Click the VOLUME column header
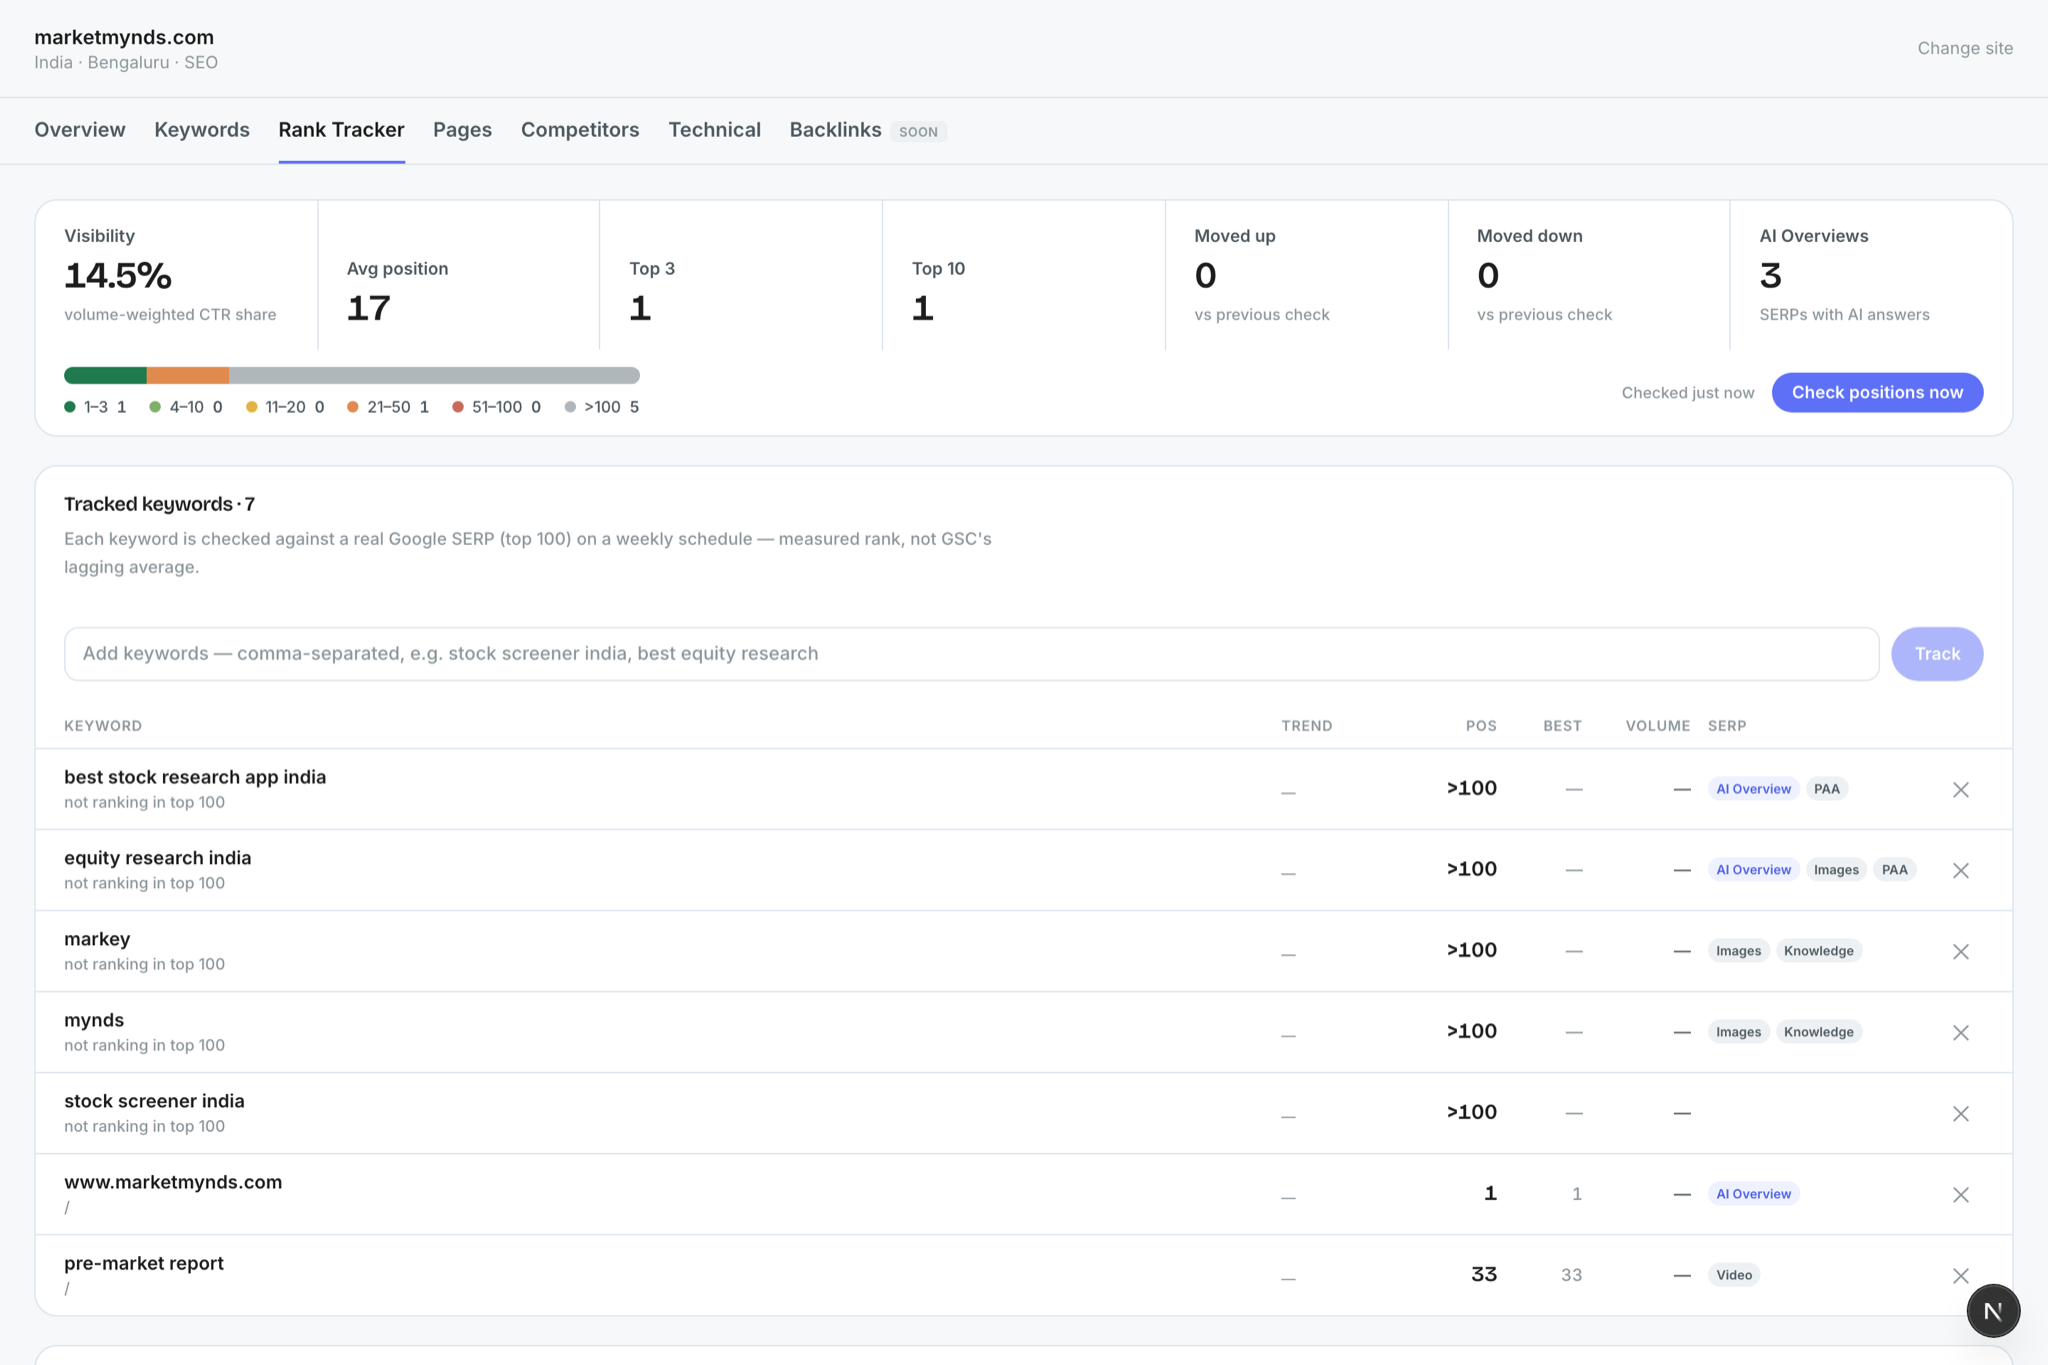This screenshot has width=2048, height=1365. tap(1657, 726)
